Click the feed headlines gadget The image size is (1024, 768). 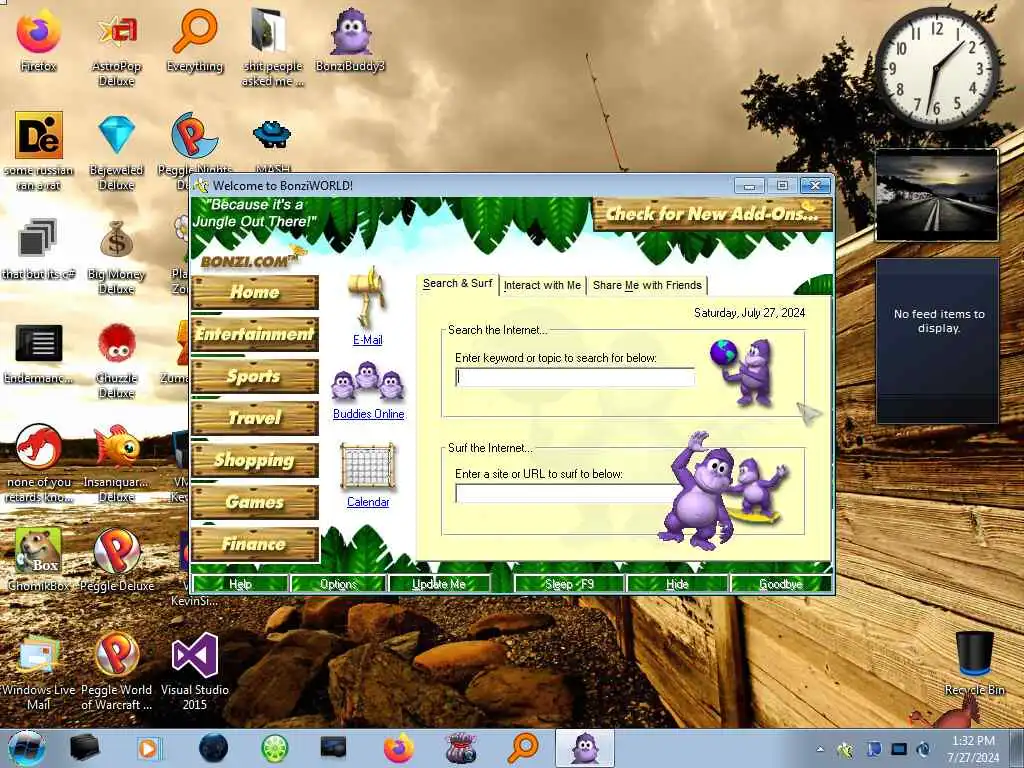point(938,340)
